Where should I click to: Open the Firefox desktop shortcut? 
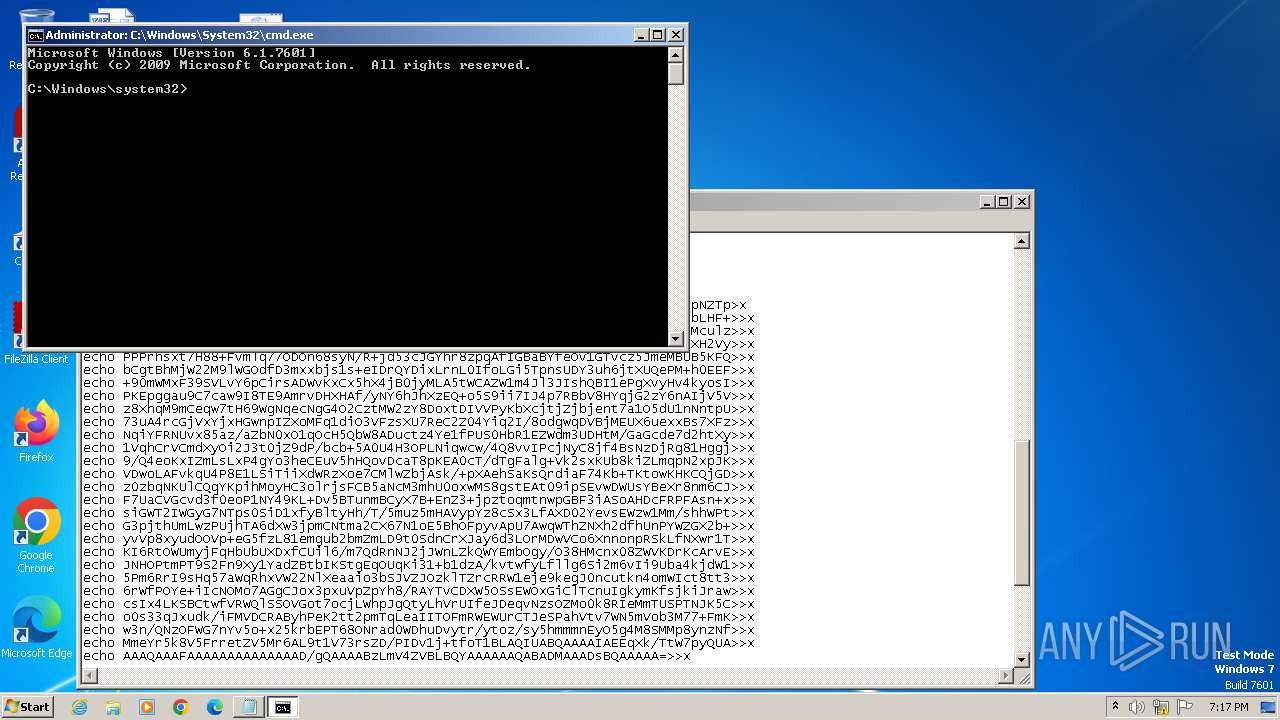point(36,433)
